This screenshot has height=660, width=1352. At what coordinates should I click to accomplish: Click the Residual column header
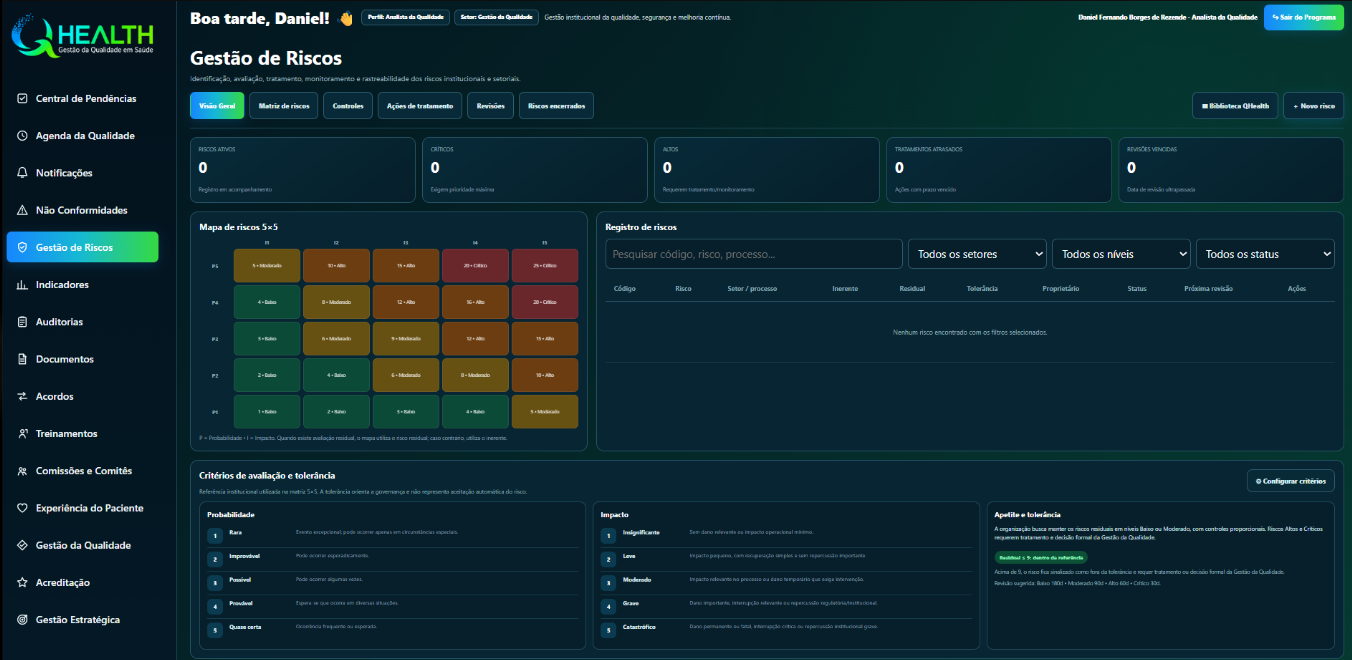click(x=912, y=288)
